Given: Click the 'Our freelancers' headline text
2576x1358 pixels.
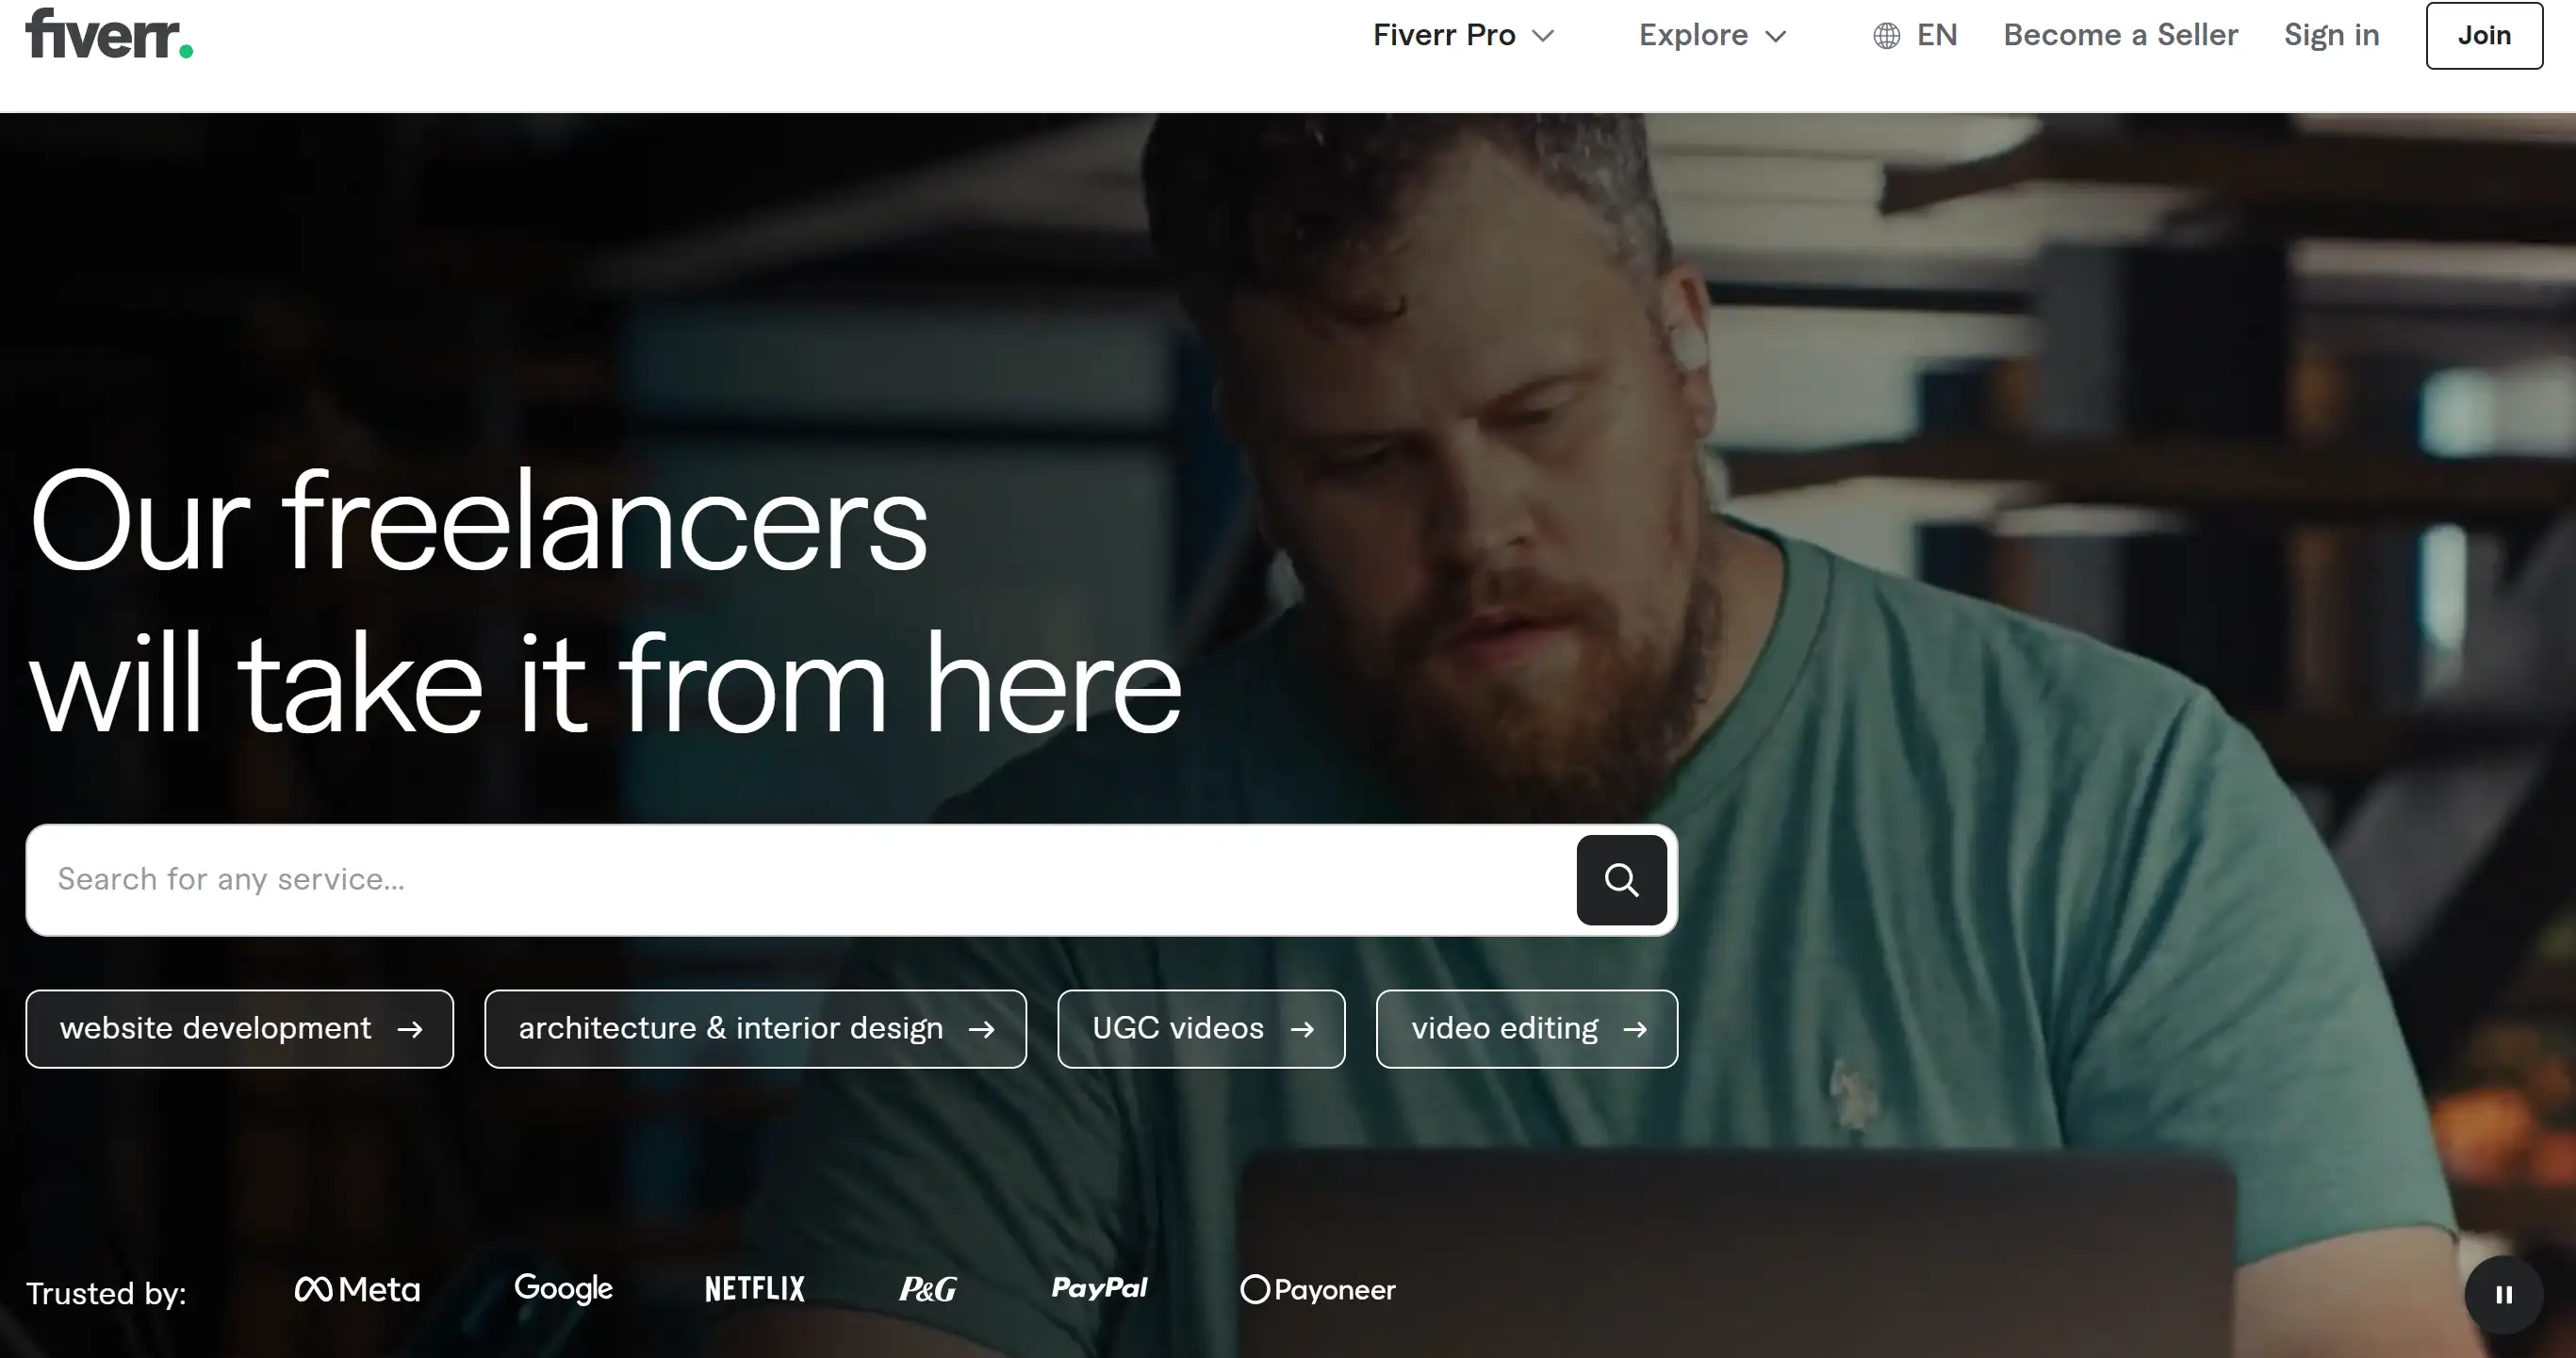Looking at the screenshot, I should pyautogui.click(x=479, y=522).
